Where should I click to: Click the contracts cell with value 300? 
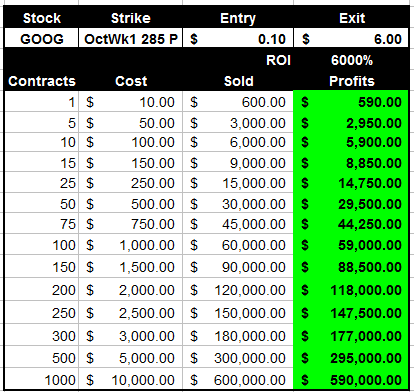tap(41, 335)
